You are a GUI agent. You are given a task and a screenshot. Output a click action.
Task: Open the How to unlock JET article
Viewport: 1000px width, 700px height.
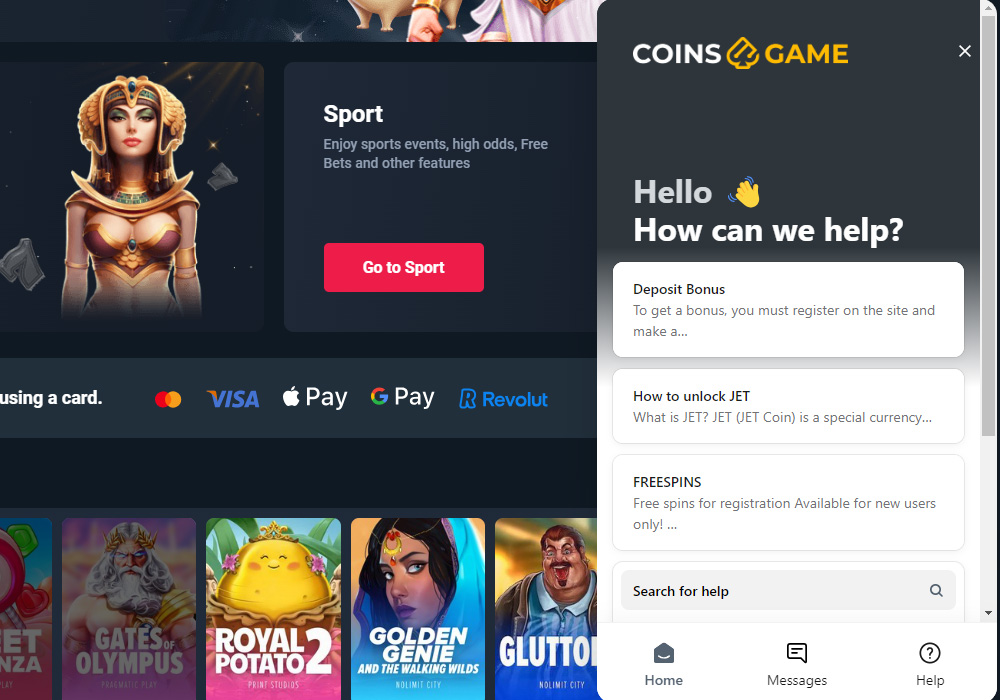pyautogui.click(x=788, y=406)
